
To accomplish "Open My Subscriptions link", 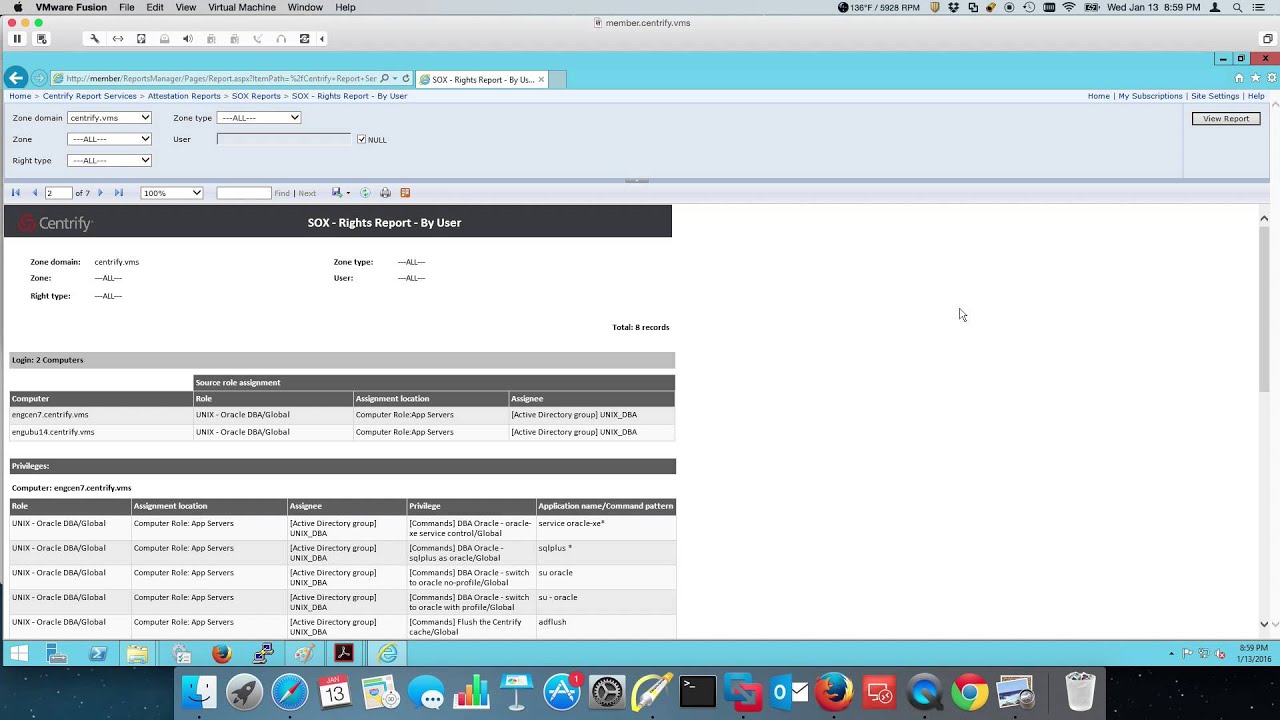I will click(1150, 96).
